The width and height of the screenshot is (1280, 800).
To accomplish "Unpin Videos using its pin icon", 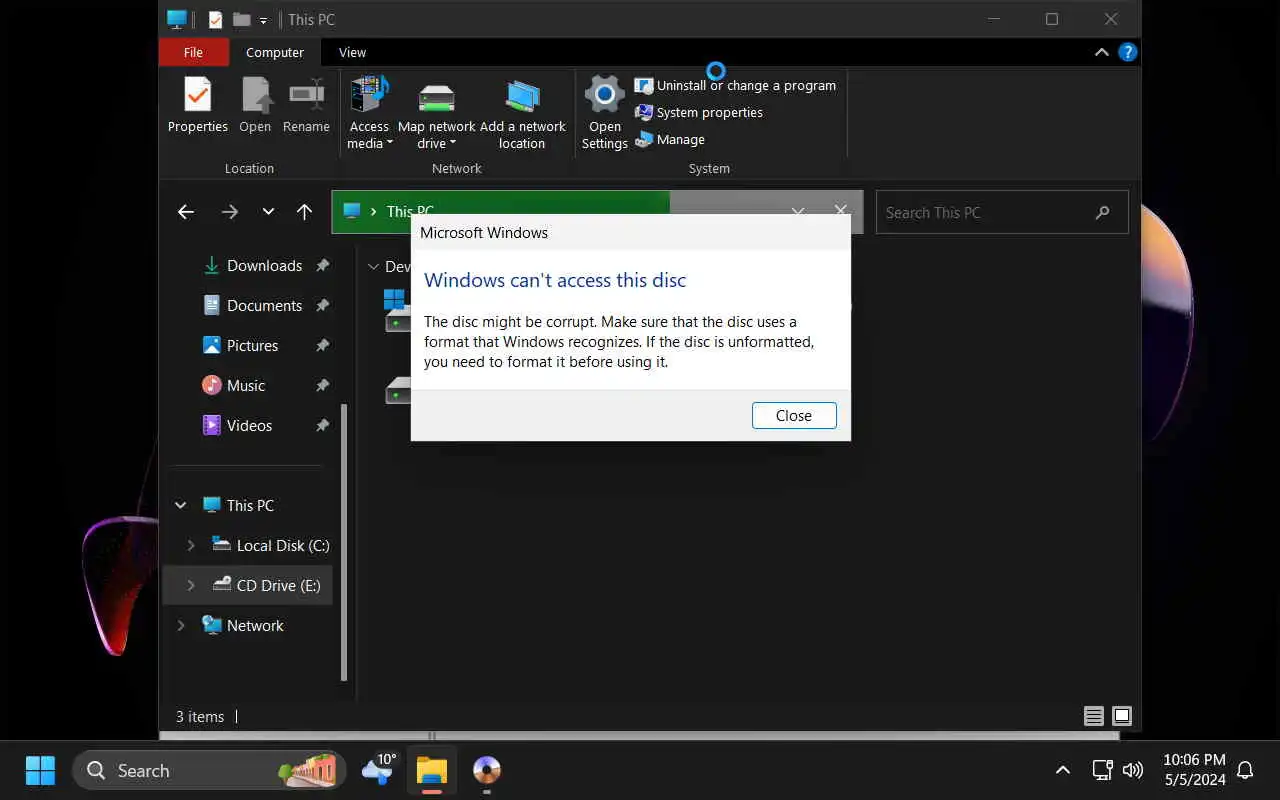I will point(322,425).
